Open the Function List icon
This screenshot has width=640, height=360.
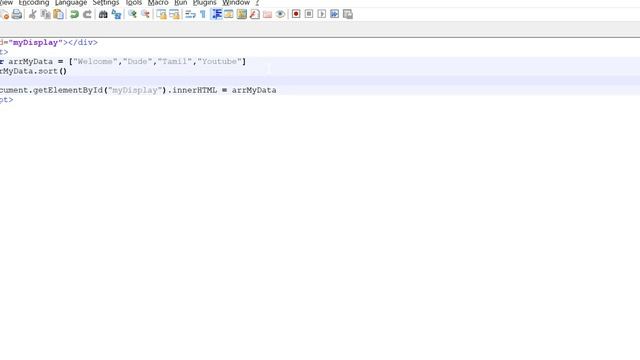255,14
